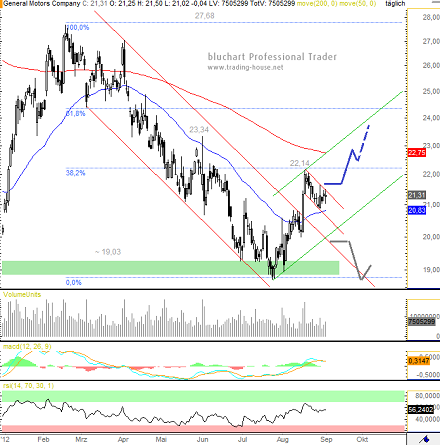Click the green support zone rectangle
This screenshot has height=445, width=440.
click(x=171, y=268)
